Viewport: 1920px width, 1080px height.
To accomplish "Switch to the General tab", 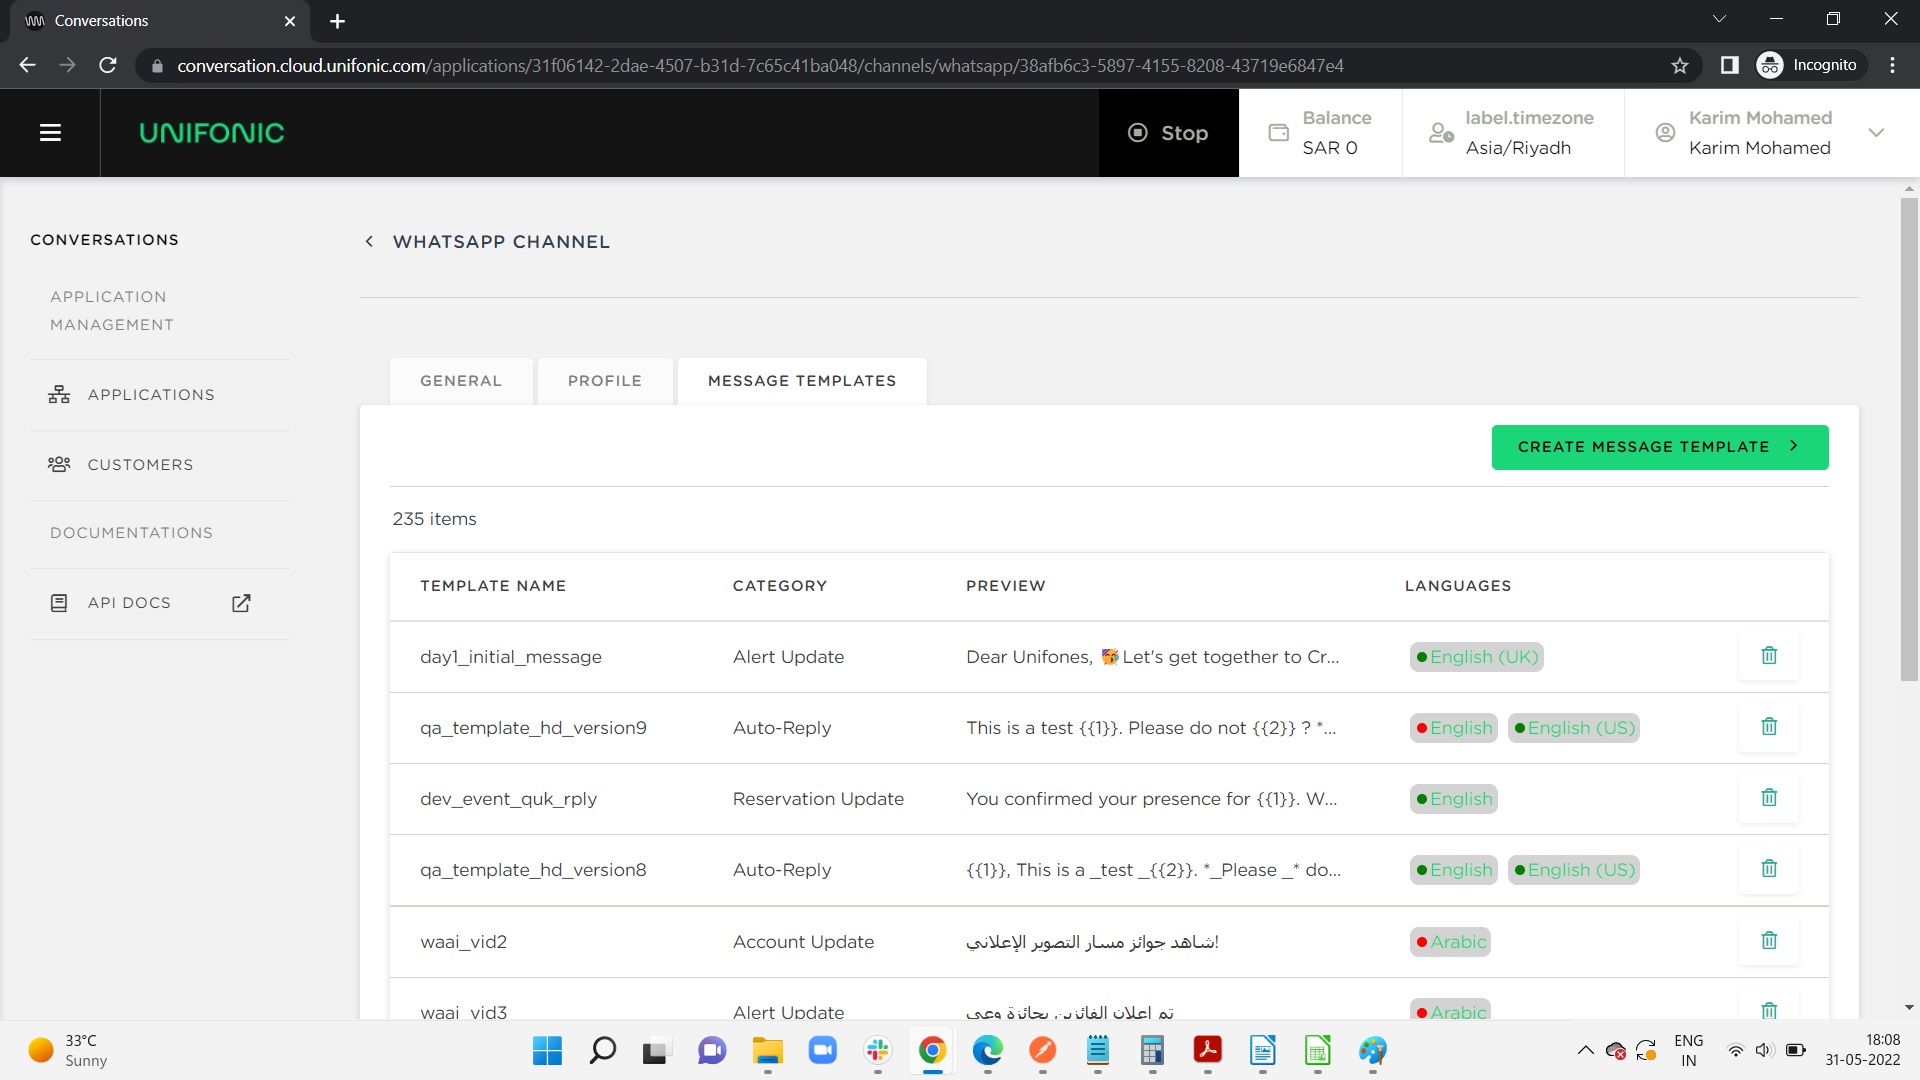I will point(461,381).
